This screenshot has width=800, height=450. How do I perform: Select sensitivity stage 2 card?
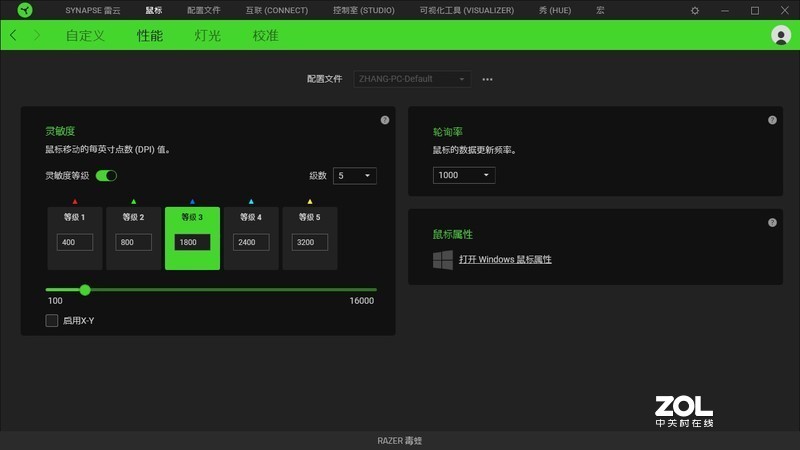click(134, 238)
